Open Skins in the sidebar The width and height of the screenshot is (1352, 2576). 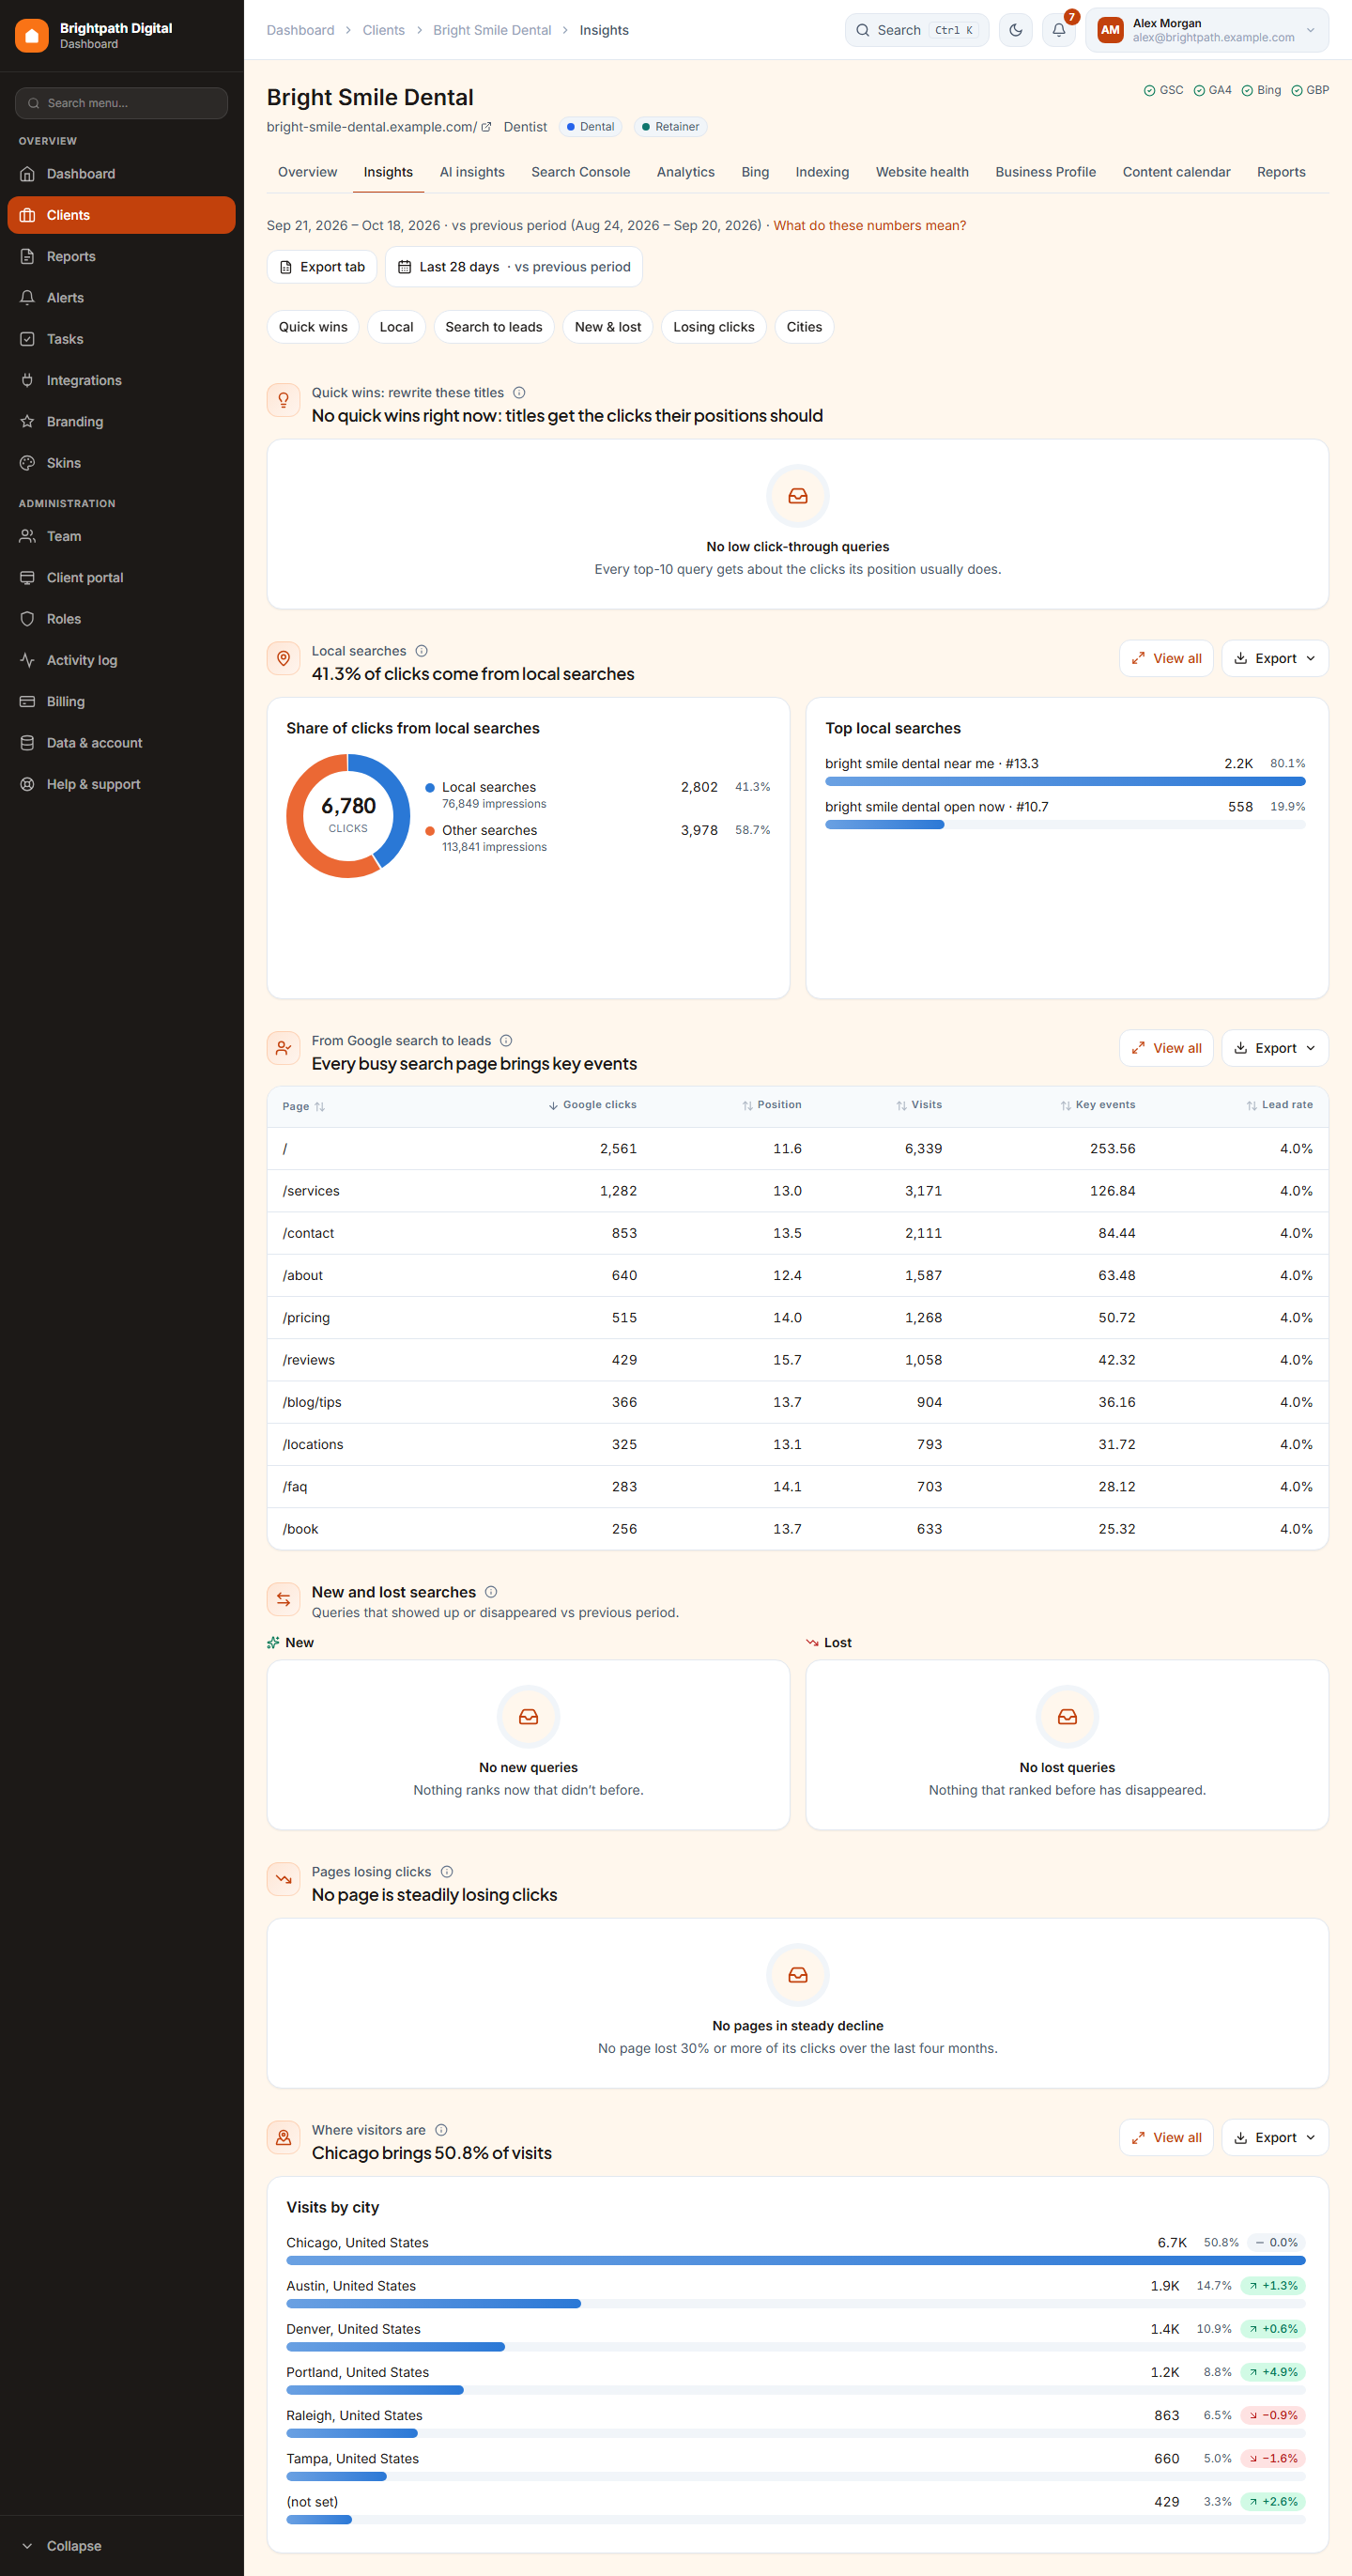tap(121, 463)
